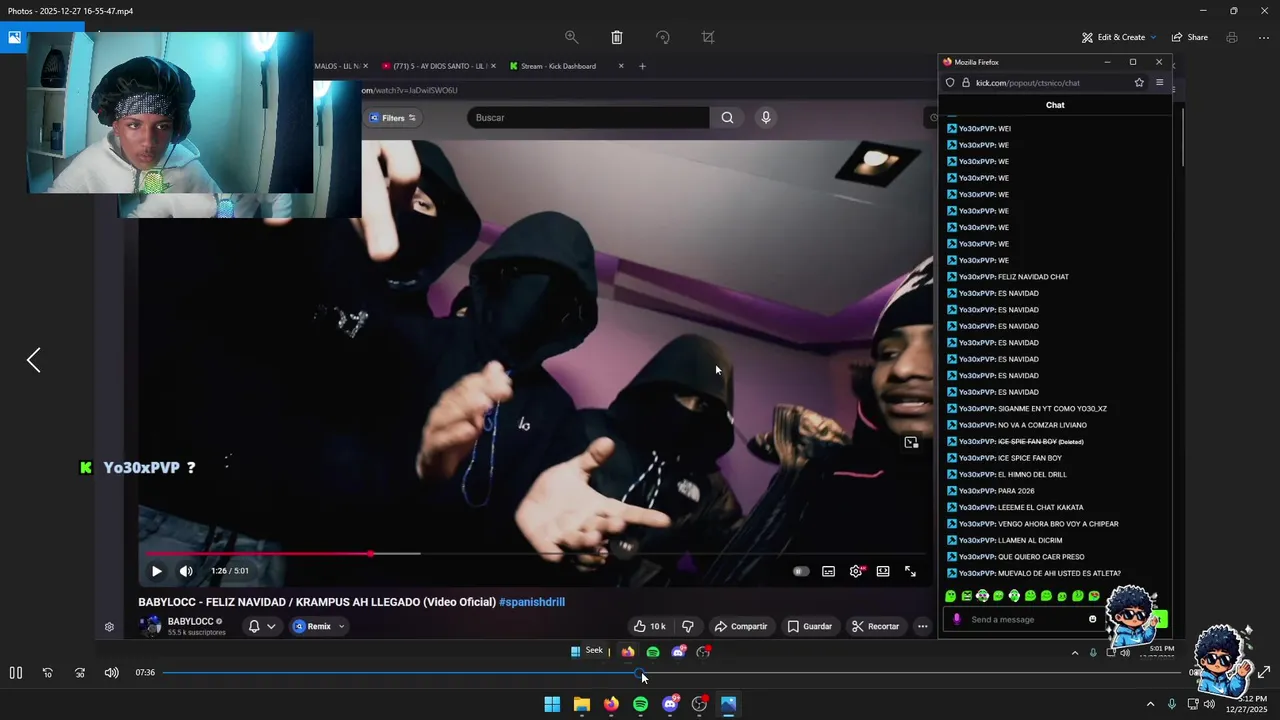Switch YouTube to theater mode
Image resolution: width=1280 pixels, height=720 pixels.
[x=883, y=571]
